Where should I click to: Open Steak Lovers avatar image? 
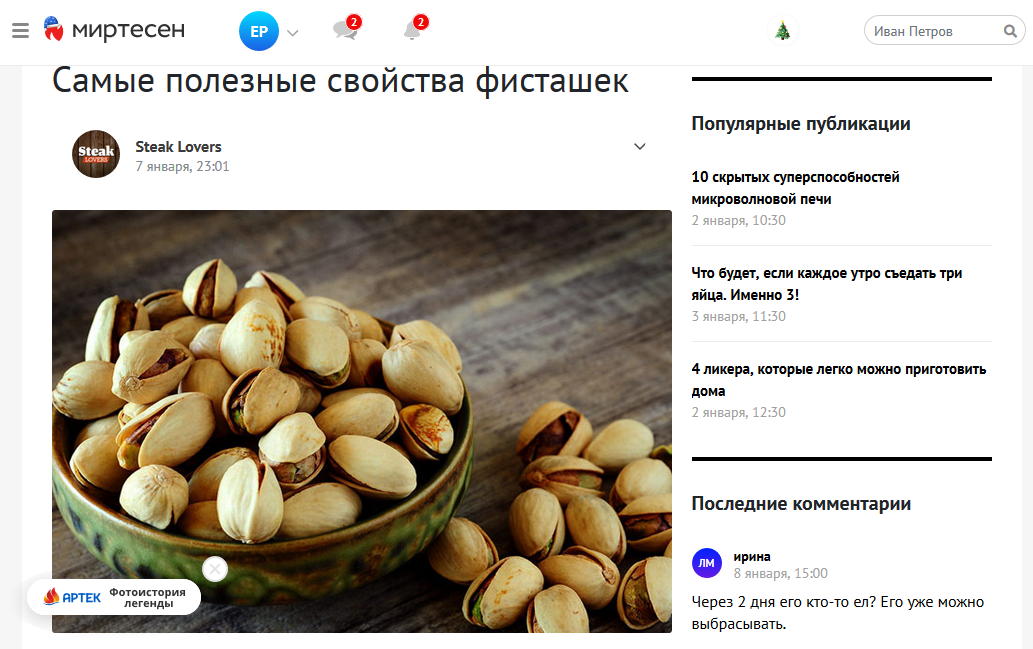pos(96,154)
